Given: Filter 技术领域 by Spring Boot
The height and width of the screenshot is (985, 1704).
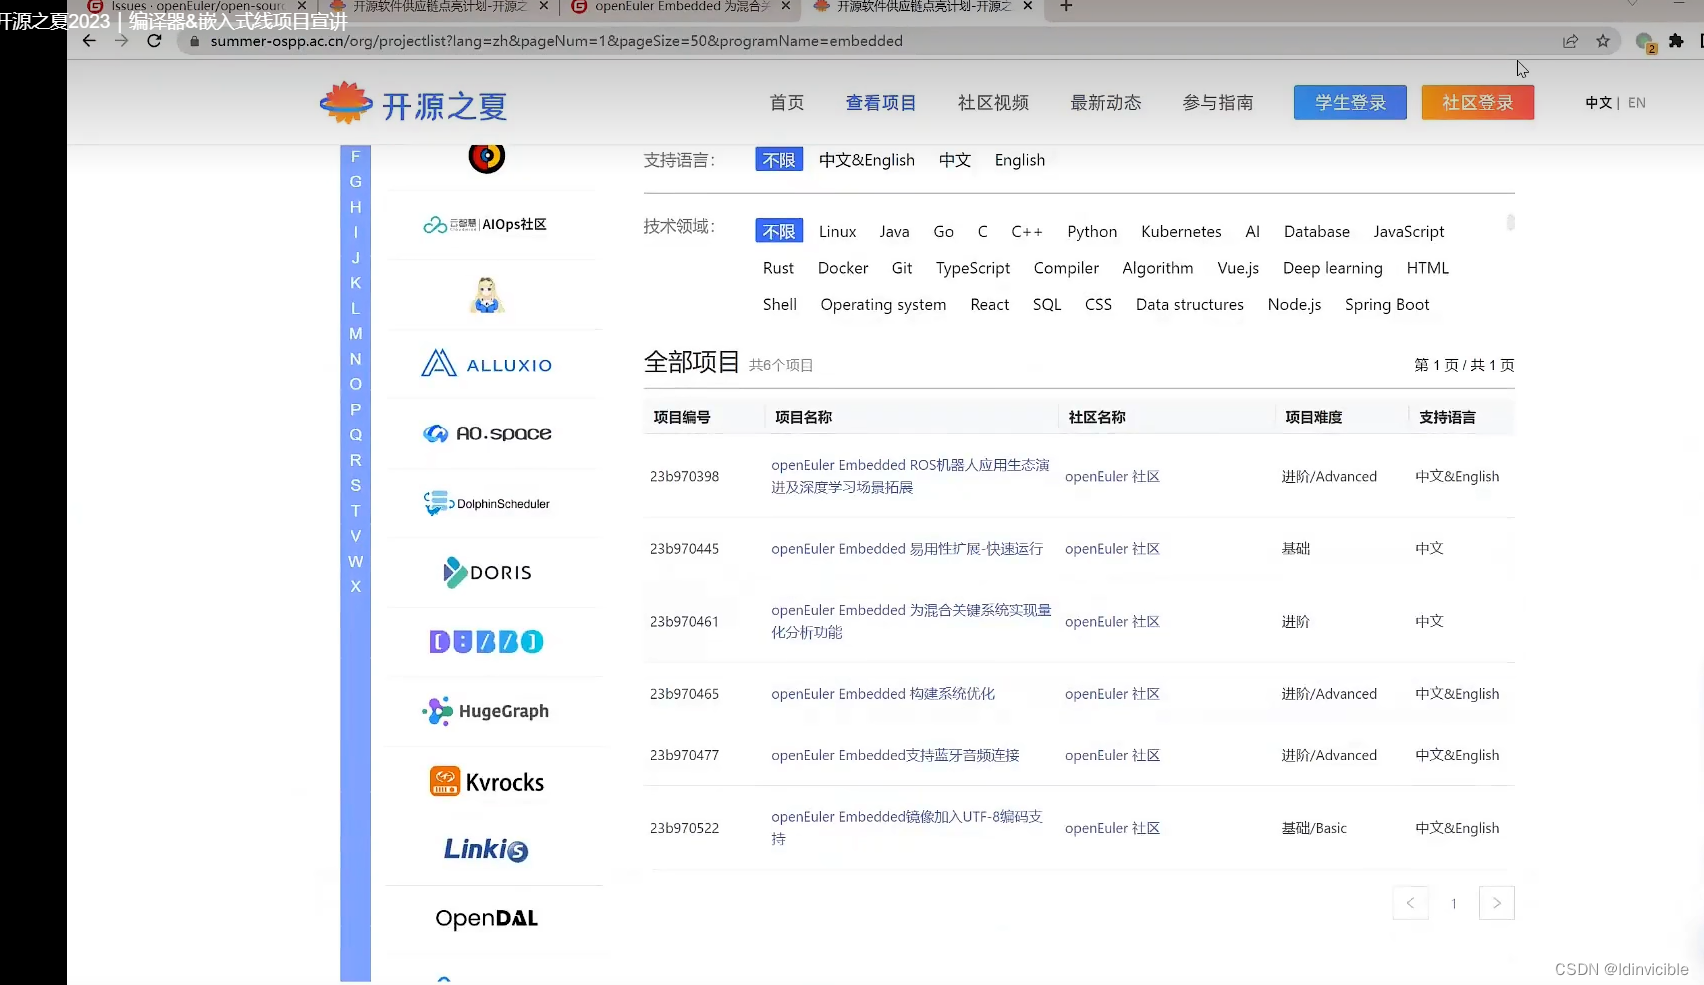Looking at the screenshot, I should coord(1387,304).
